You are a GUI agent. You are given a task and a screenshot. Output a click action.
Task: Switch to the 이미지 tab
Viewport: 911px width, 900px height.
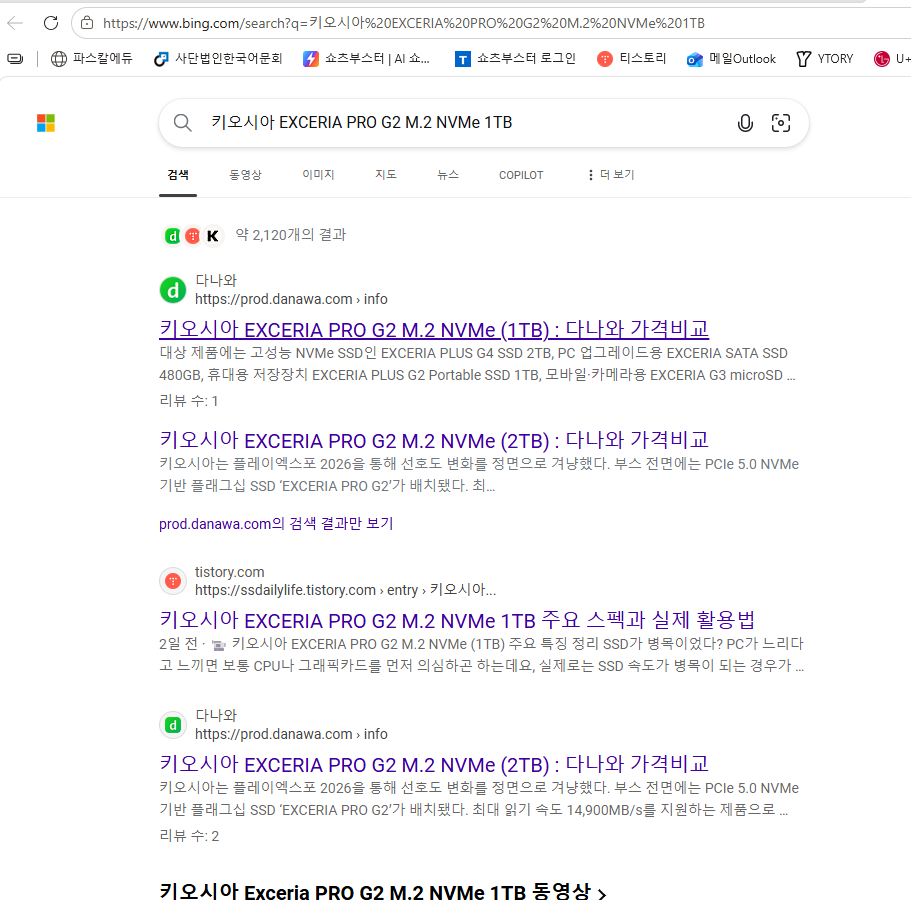(318, 175)
